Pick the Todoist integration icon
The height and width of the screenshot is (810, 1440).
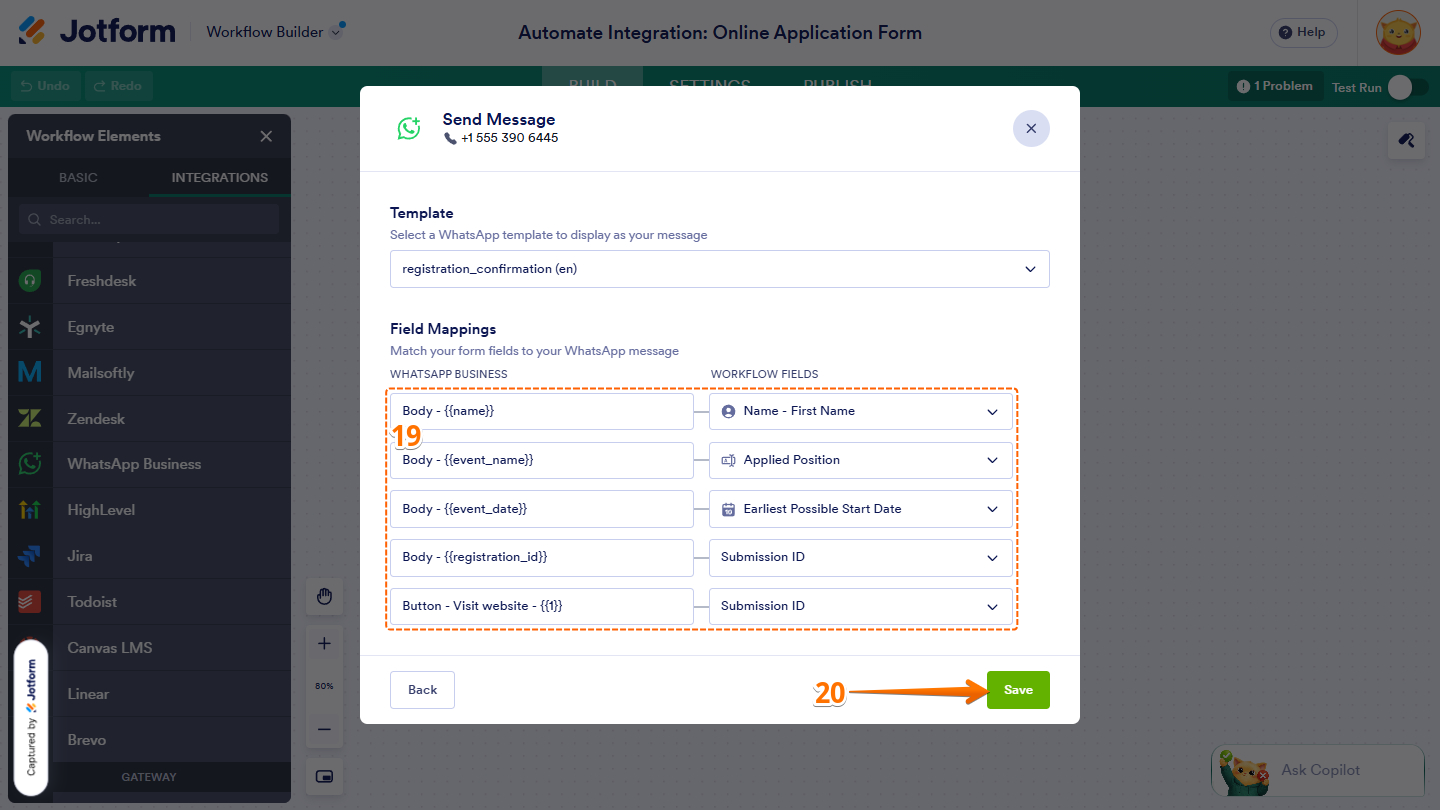30,602
